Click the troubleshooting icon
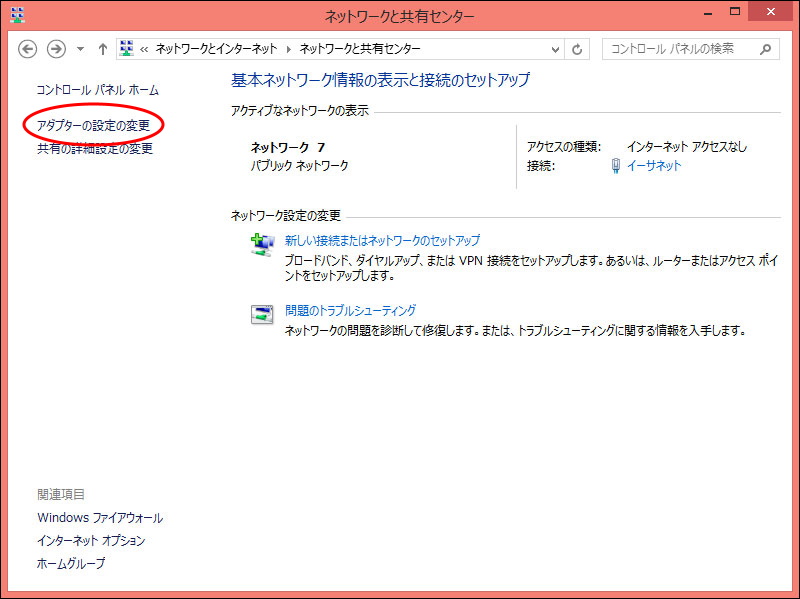The width and height of the screenshot is (800, 599). [262, 314]
